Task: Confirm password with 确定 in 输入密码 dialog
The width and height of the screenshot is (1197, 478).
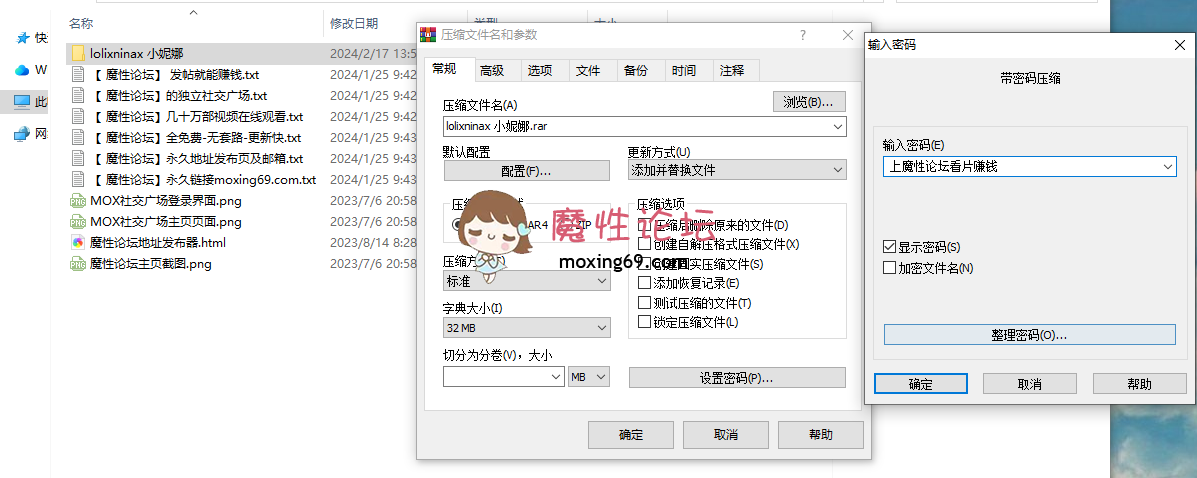Action: 921,383
